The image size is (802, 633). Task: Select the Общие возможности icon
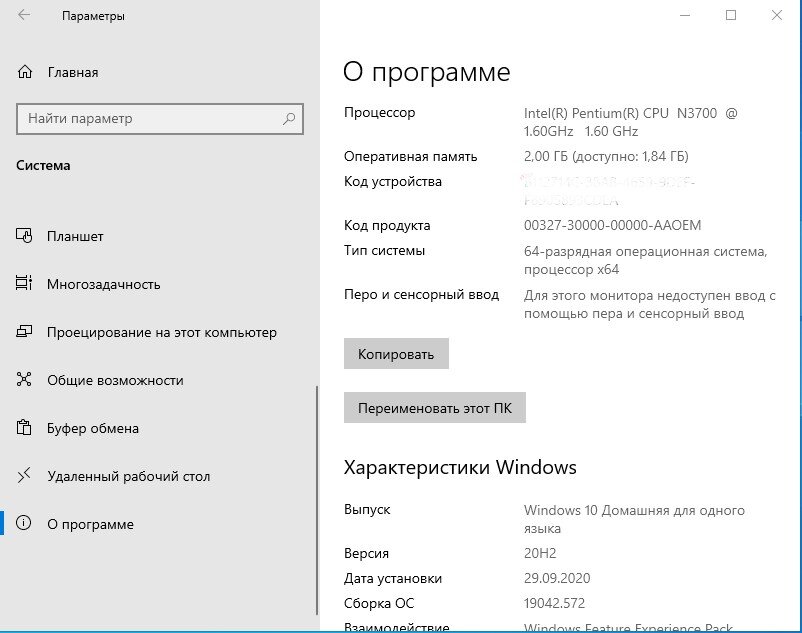pyautogui.click(x=23, y=380)
